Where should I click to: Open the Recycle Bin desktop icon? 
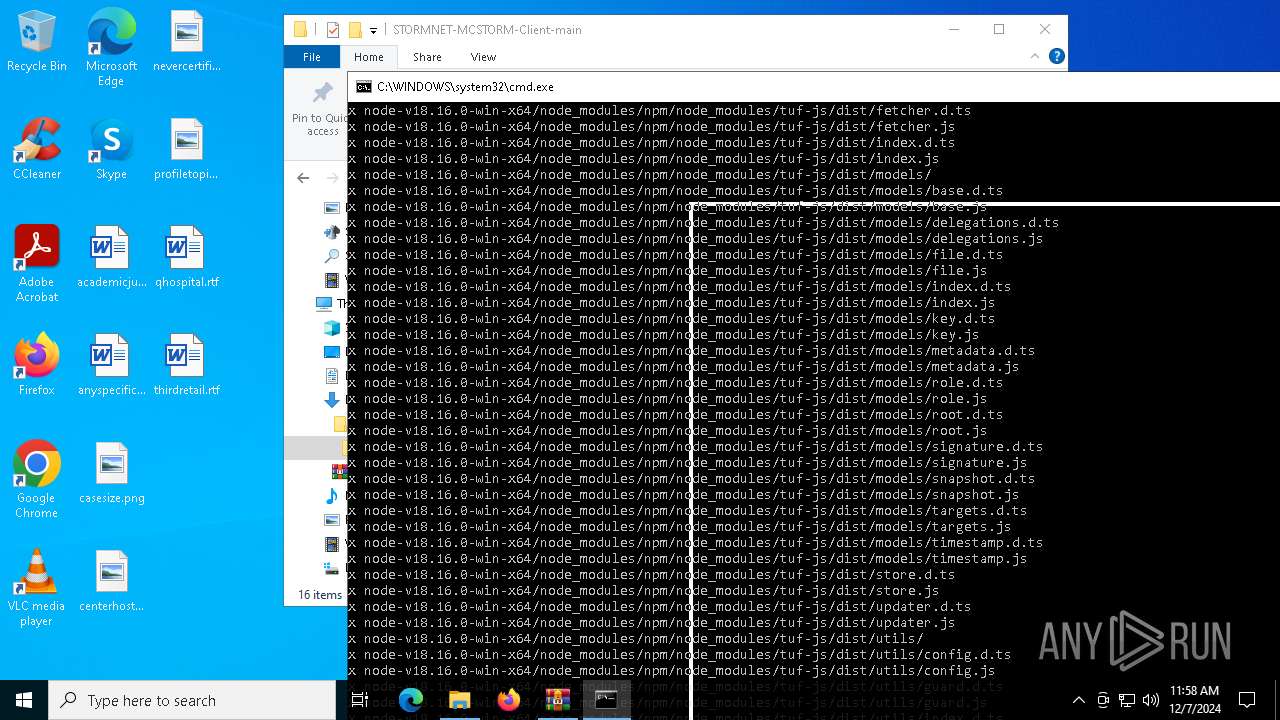[x=37, y=42]
